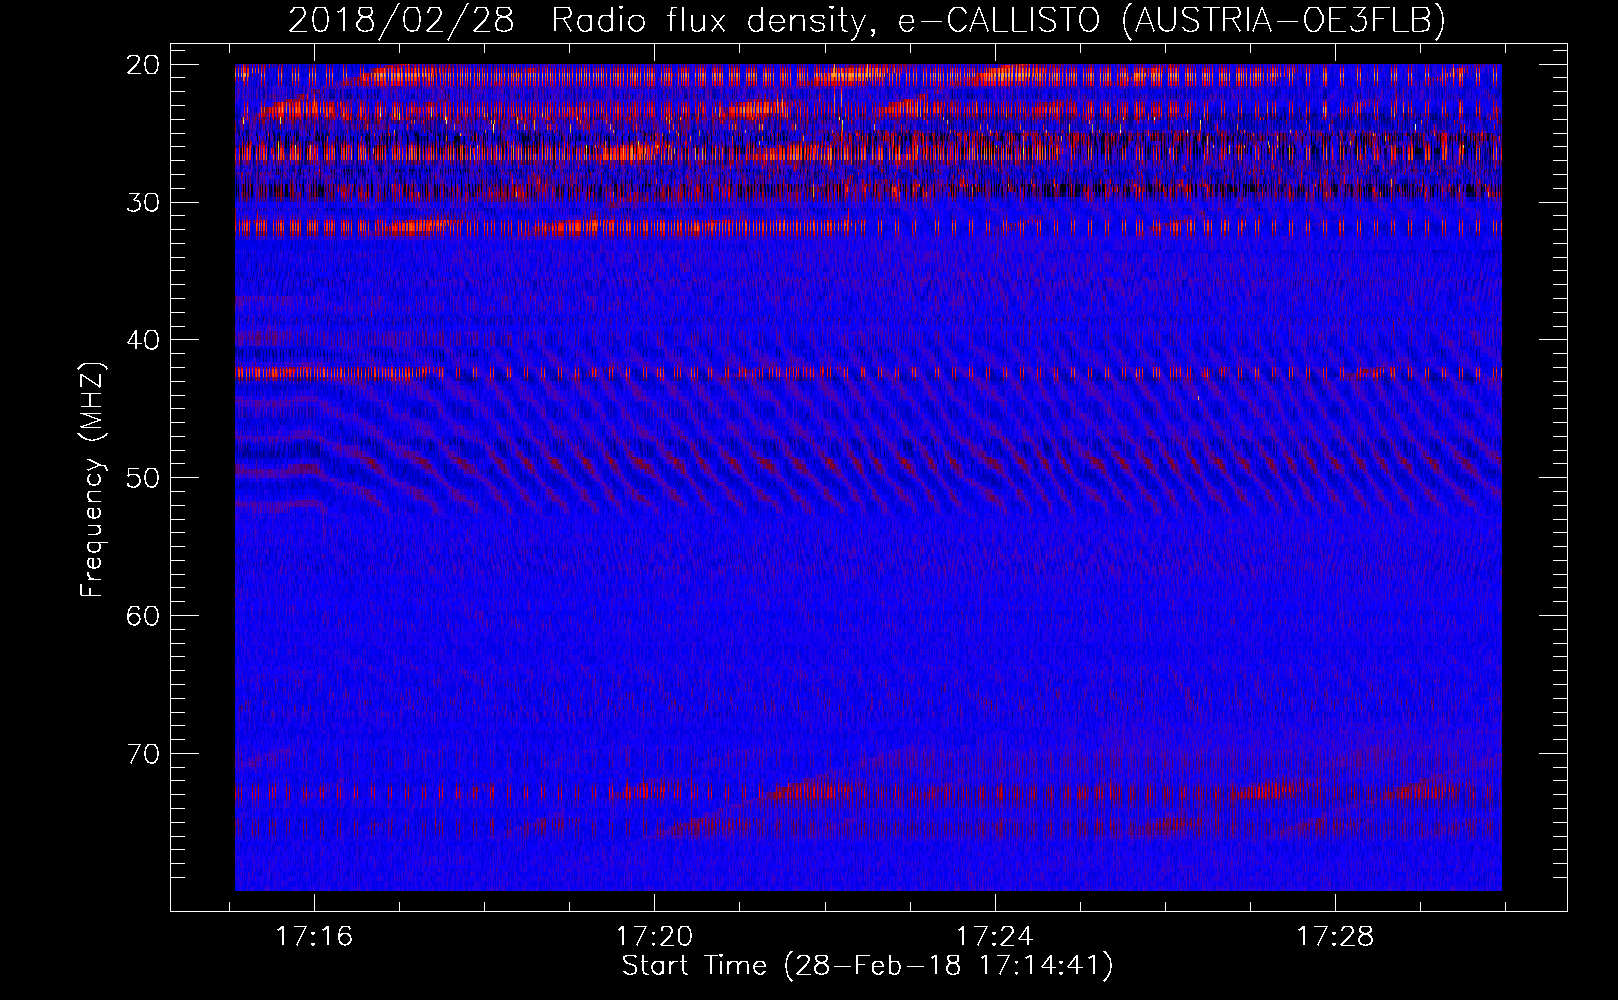
Task: Click the 70 MHz frequency axis label
Action: [143, 753]
